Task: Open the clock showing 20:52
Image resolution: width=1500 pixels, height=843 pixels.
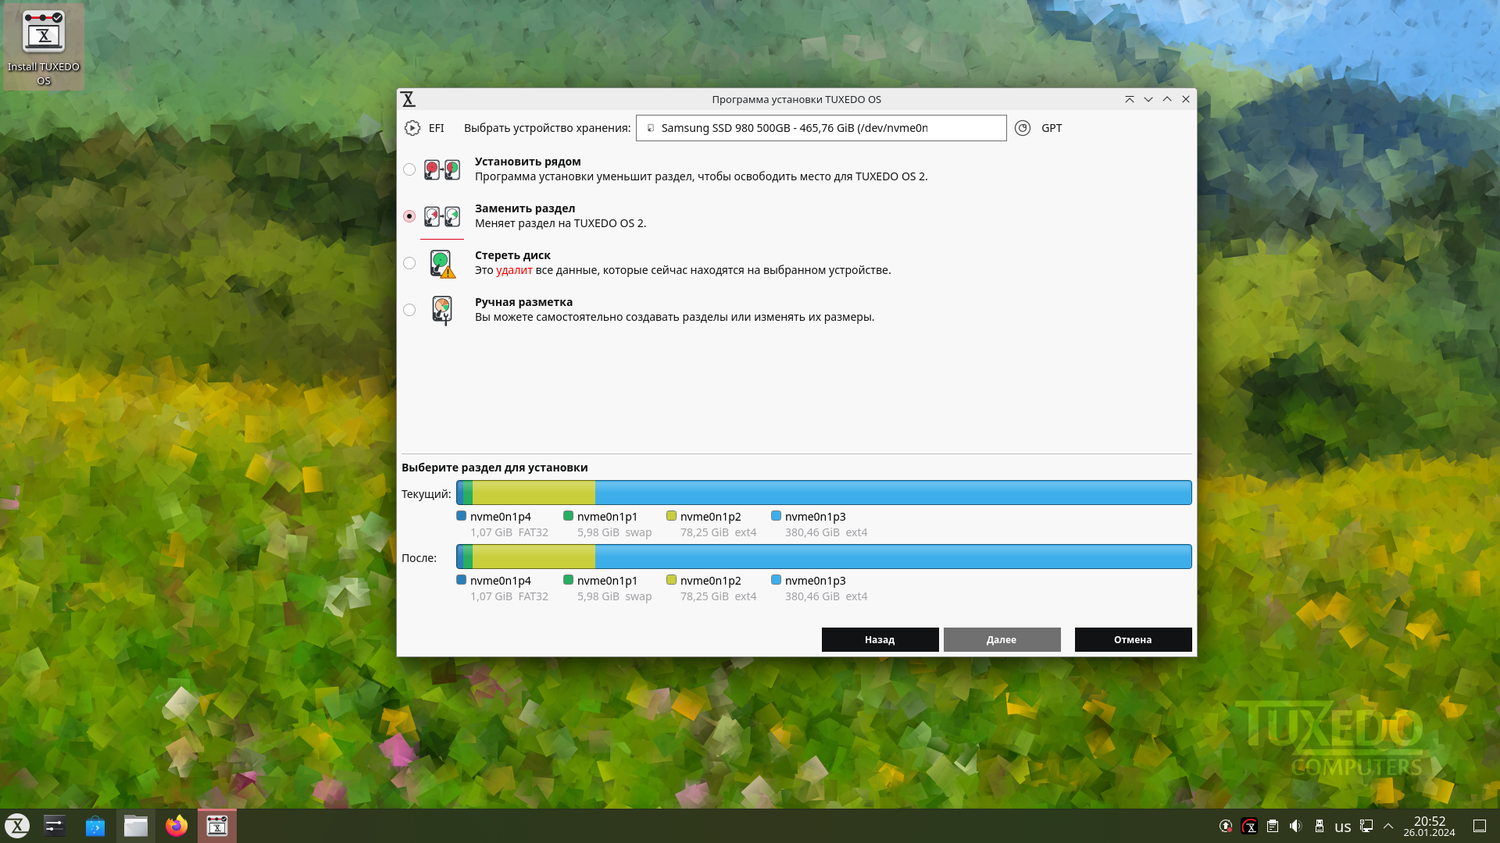Action: click(x=1429, y=826)
